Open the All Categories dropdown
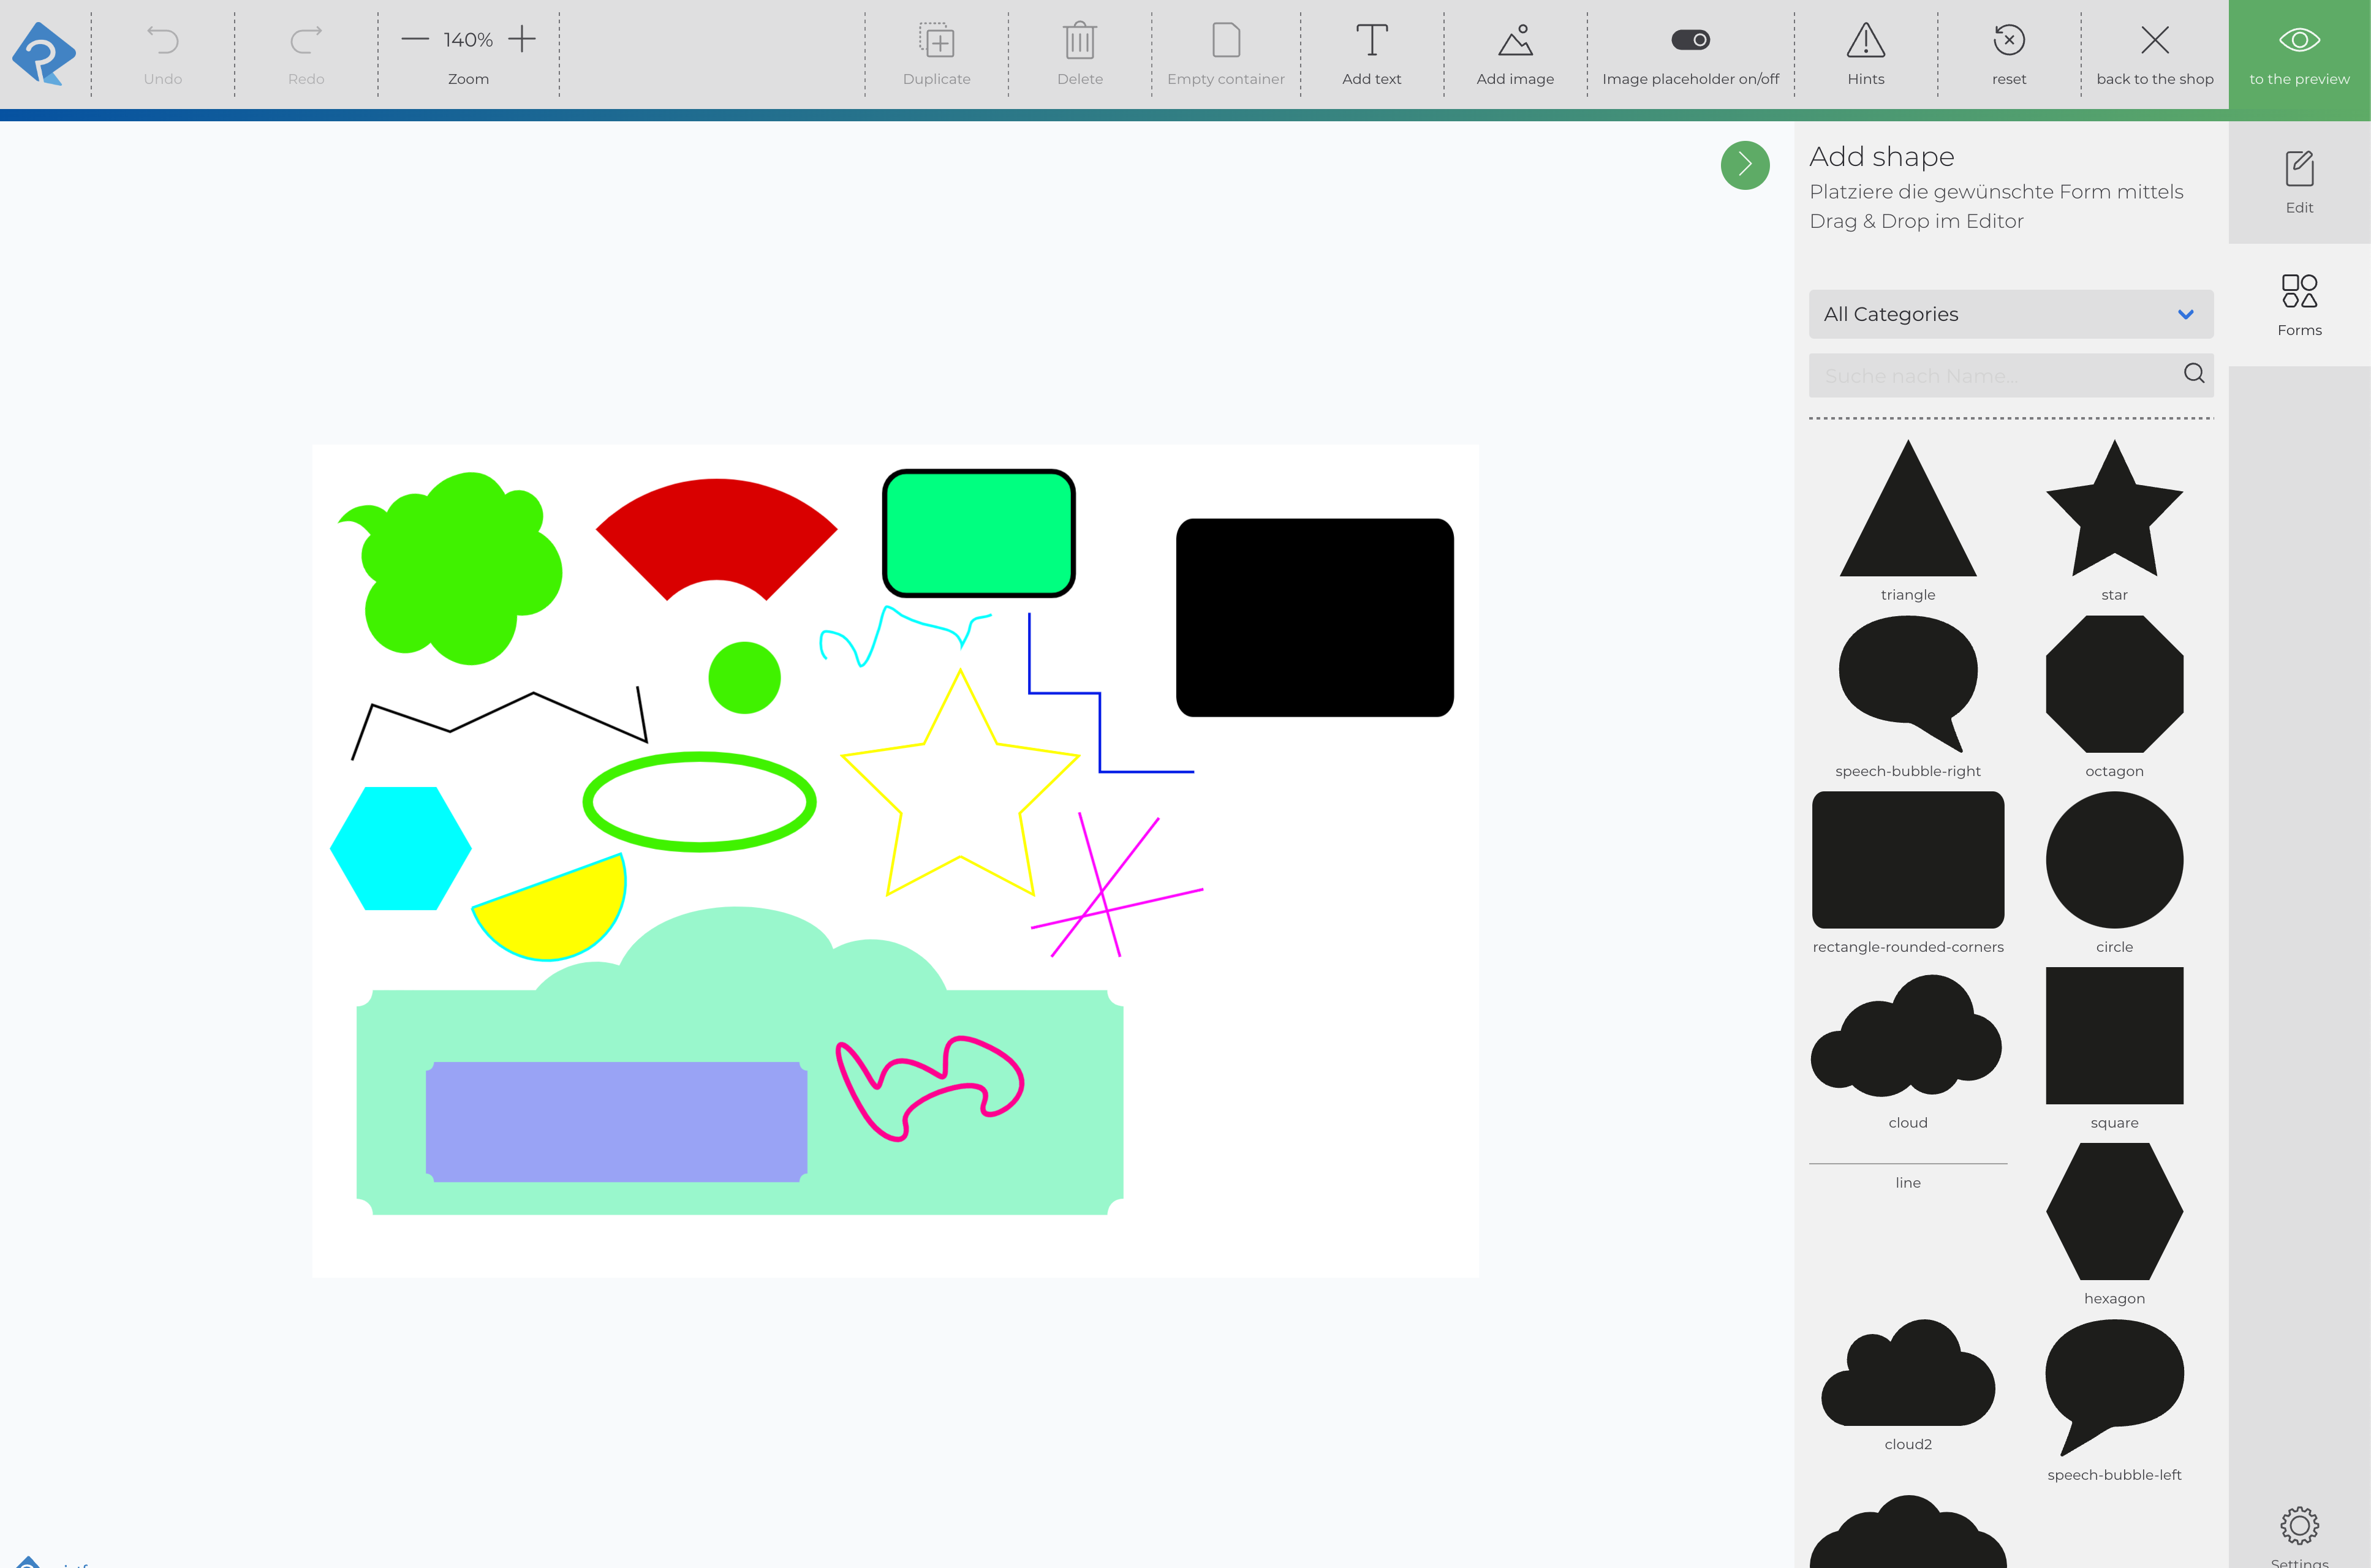Screen dimensions: 2371x1568 pos(2010,314)
